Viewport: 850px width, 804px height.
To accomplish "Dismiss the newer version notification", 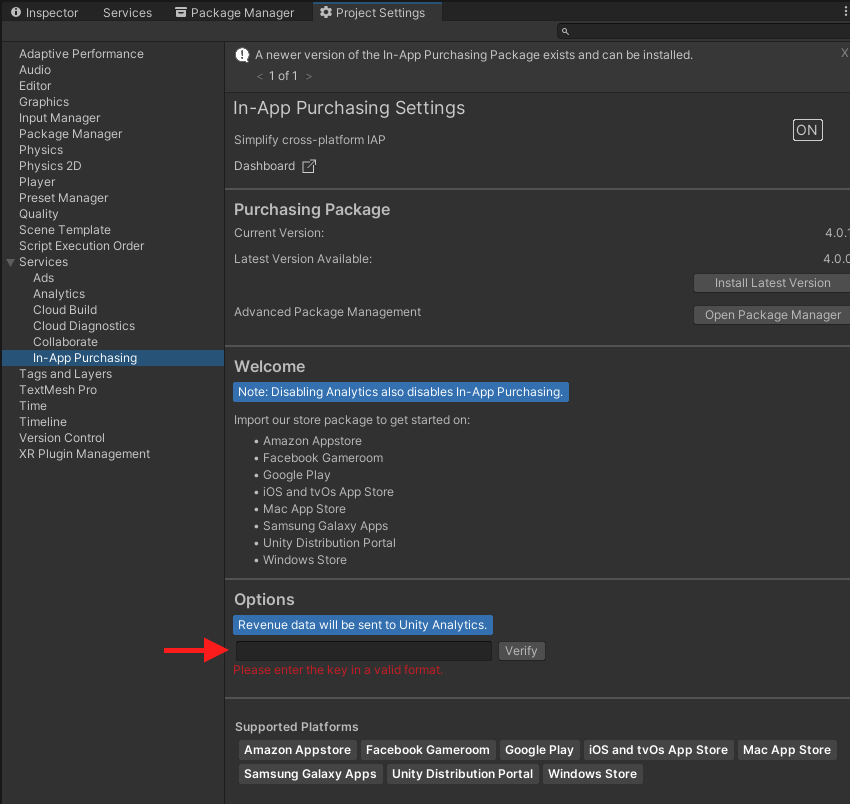I will tap(844, 53).
